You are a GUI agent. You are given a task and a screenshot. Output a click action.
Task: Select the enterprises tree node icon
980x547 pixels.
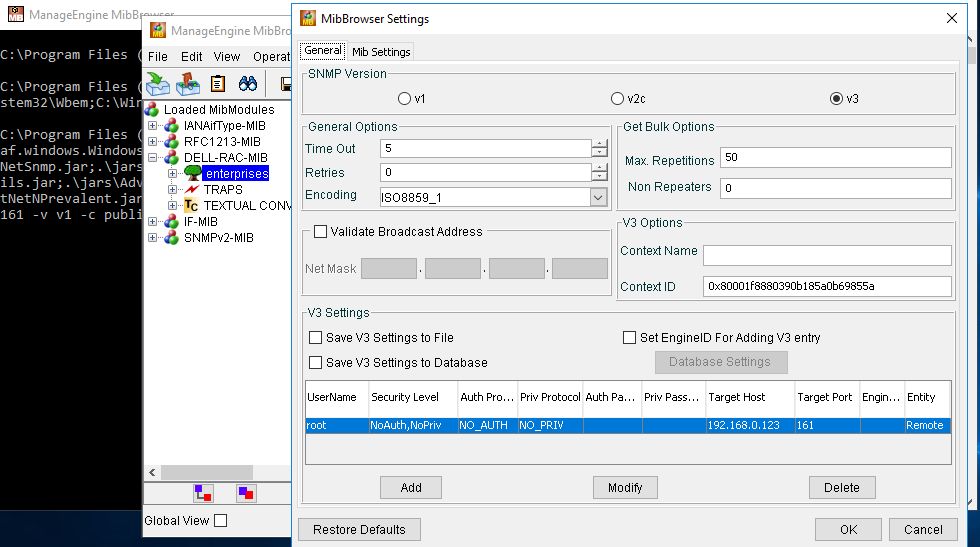pyautogui.click(x=192, y=174)
